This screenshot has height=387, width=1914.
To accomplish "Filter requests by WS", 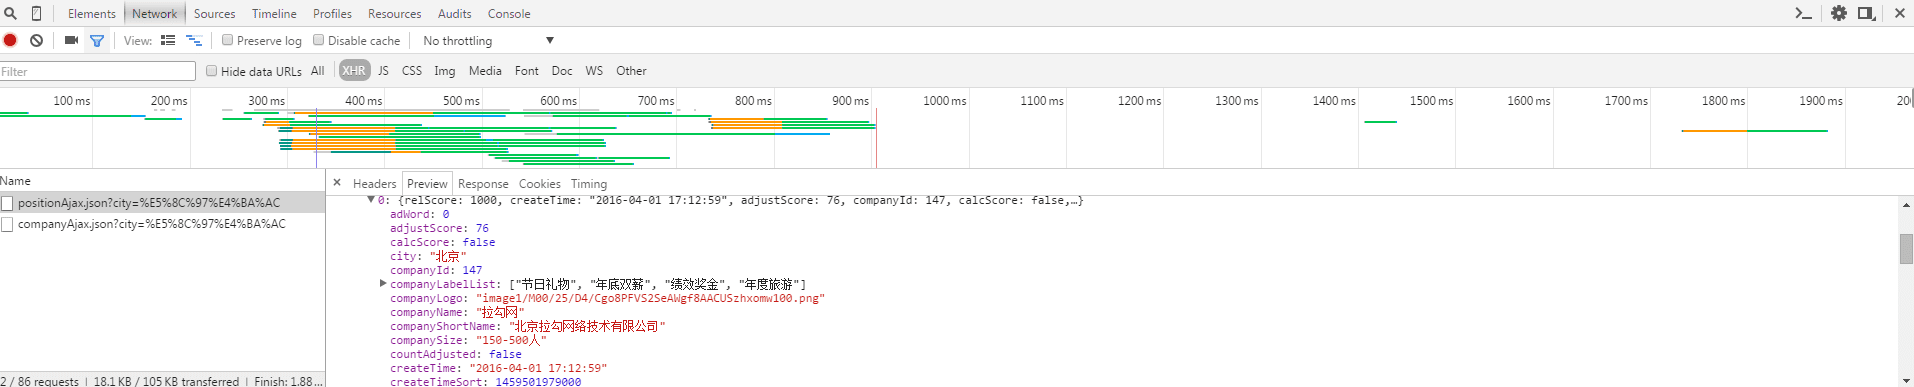I will [594, 71].
